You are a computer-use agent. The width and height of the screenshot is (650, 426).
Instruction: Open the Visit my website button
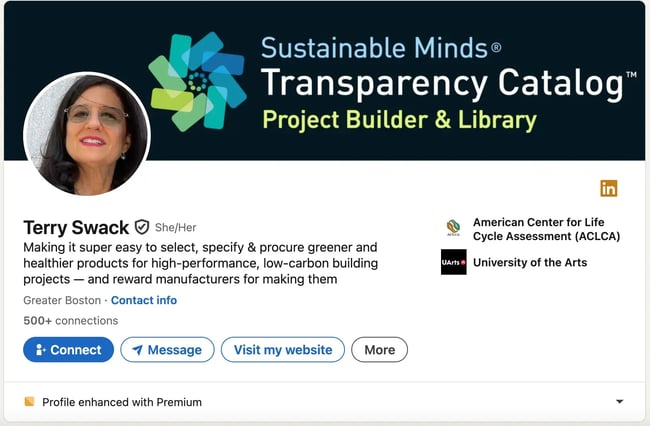coord(283,350)
